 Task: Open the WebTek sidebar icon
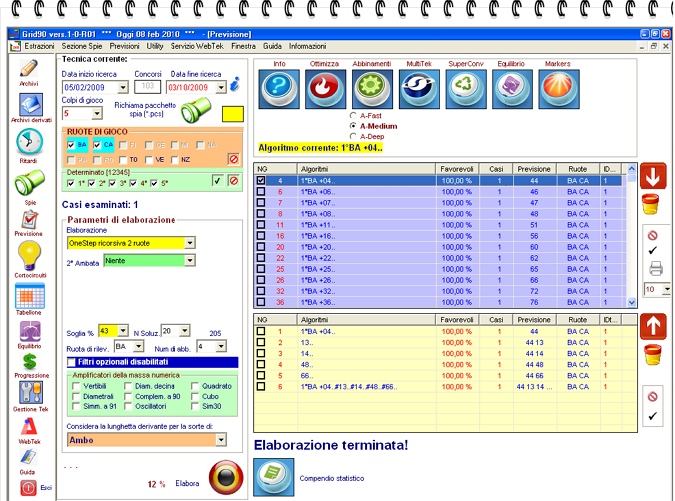click(x=29, y=427)
